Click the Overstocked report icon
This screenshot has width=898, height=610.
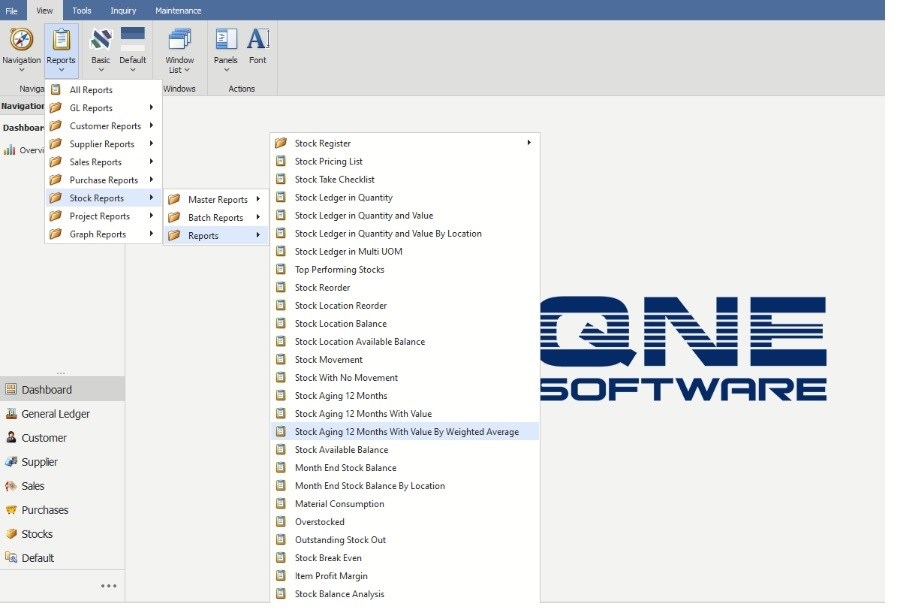coord(281,521)
